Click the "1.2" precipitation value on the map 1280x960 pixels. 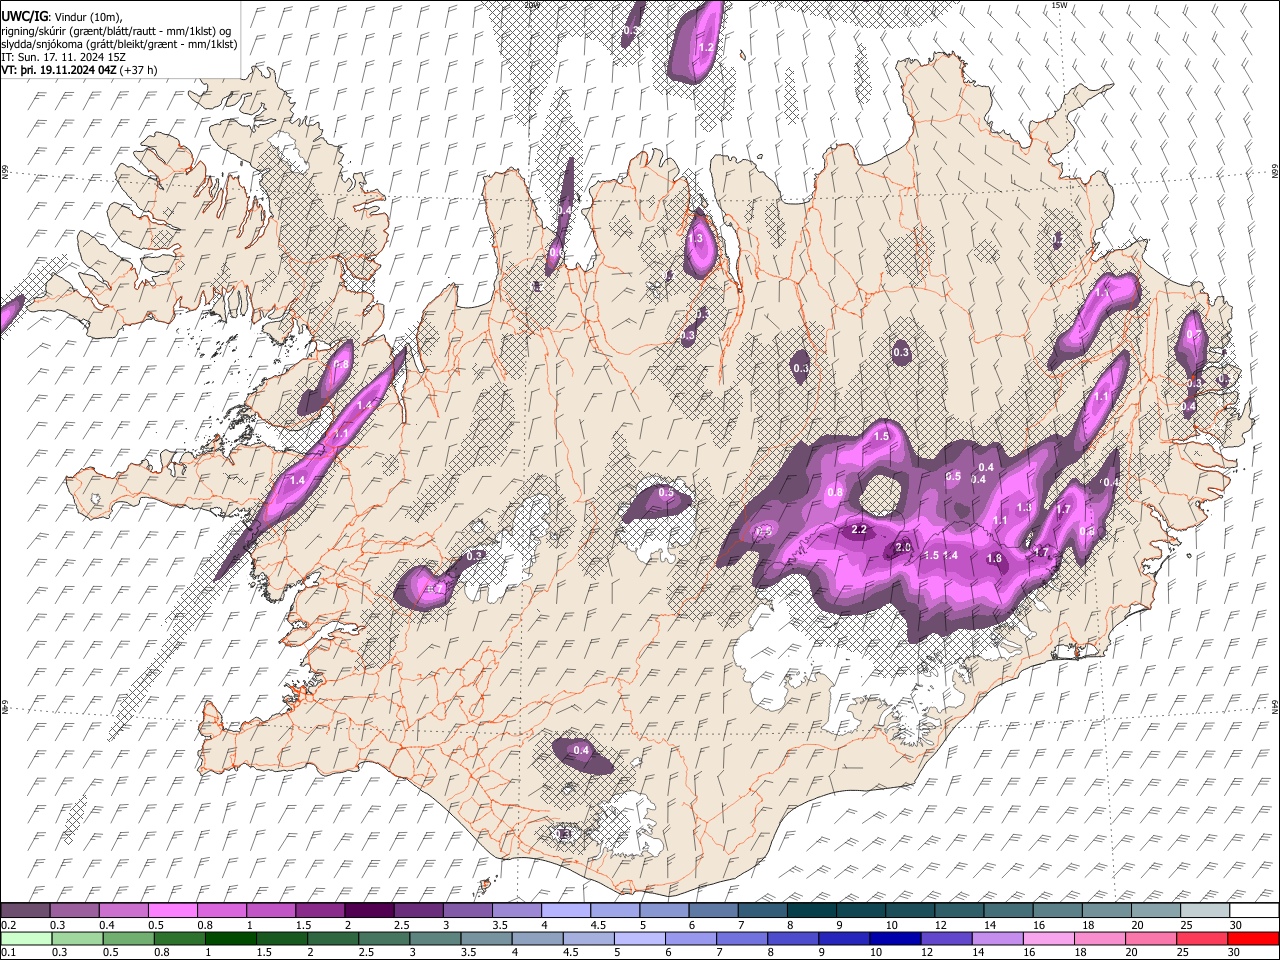(705, 47)
